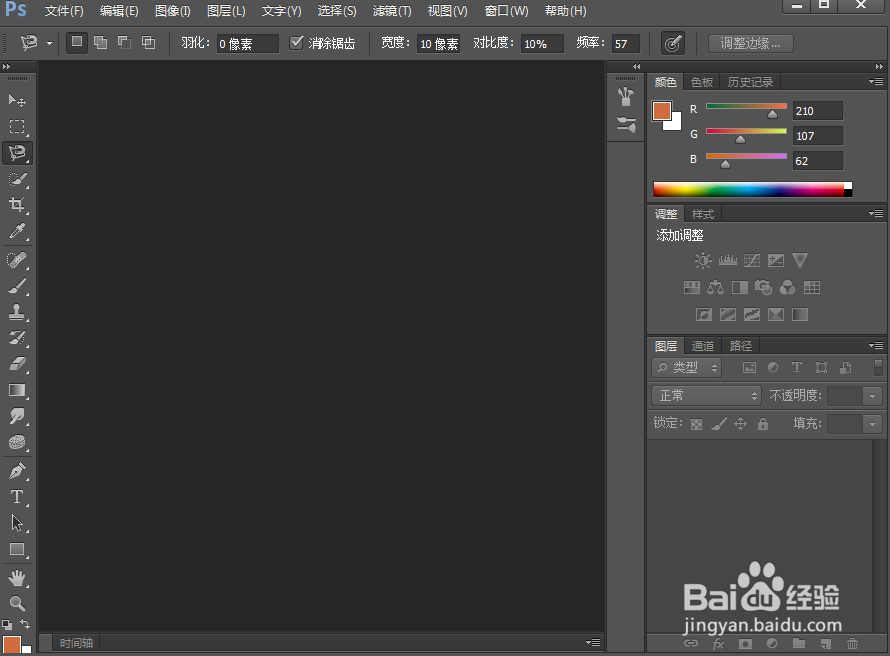Open the Adjustments panel flyout menu
This screenshot has width=890, height=656.
pos(876,213)
